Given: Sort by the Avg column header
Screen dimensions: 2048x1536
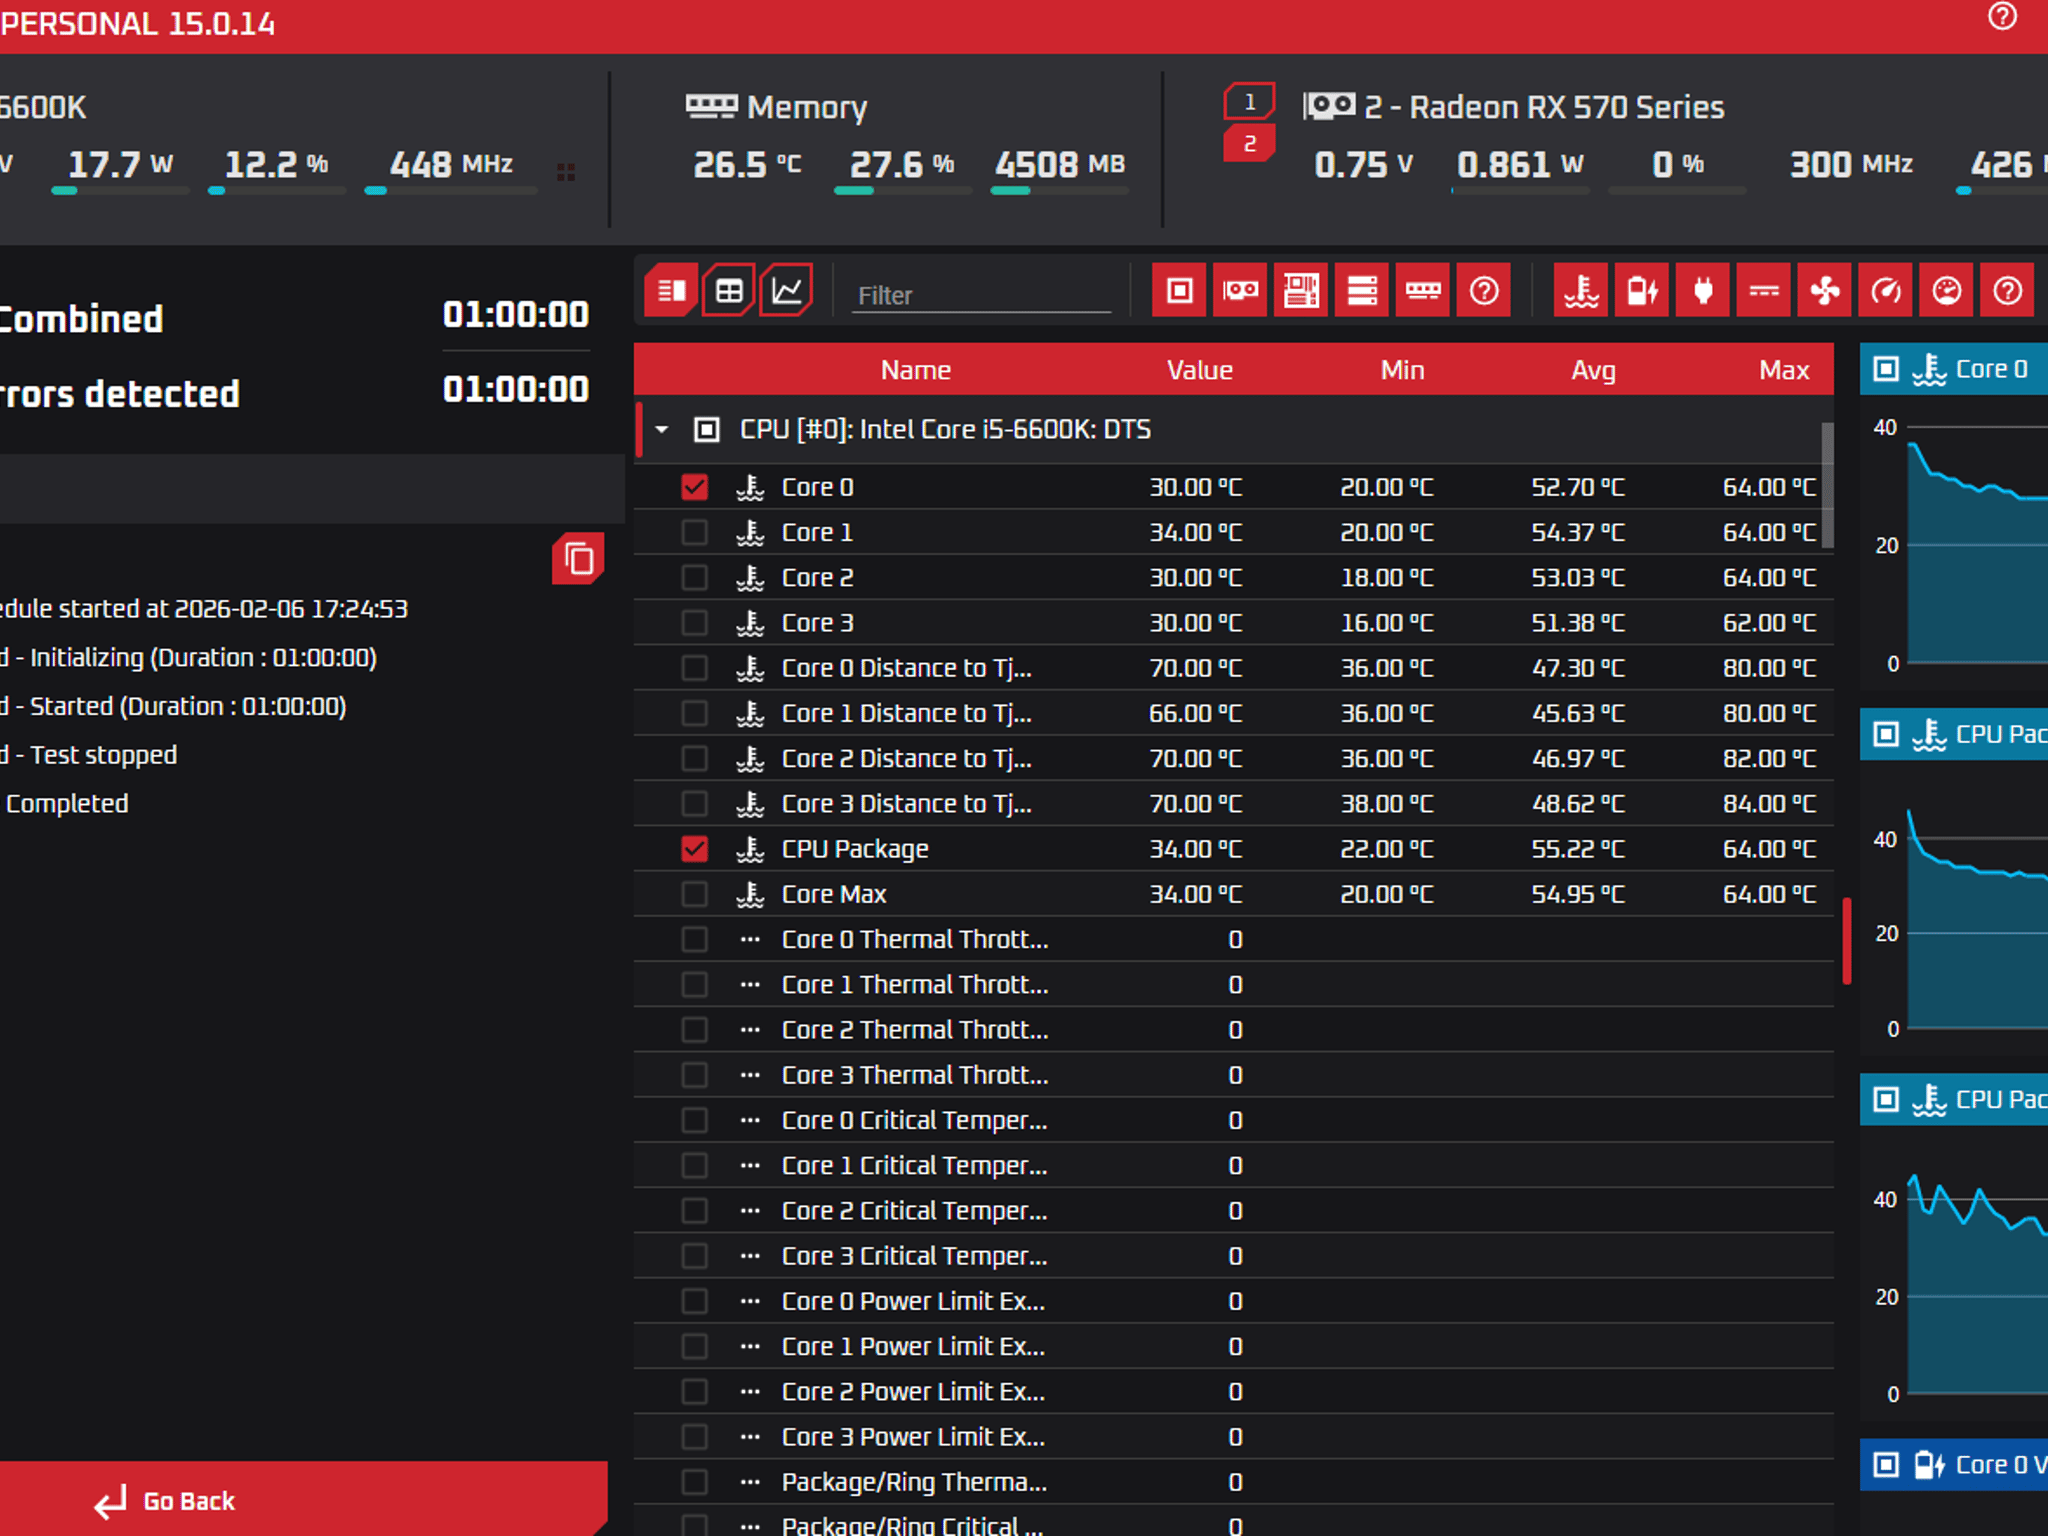Looking at the screenshot, I should pos(1593,370).
